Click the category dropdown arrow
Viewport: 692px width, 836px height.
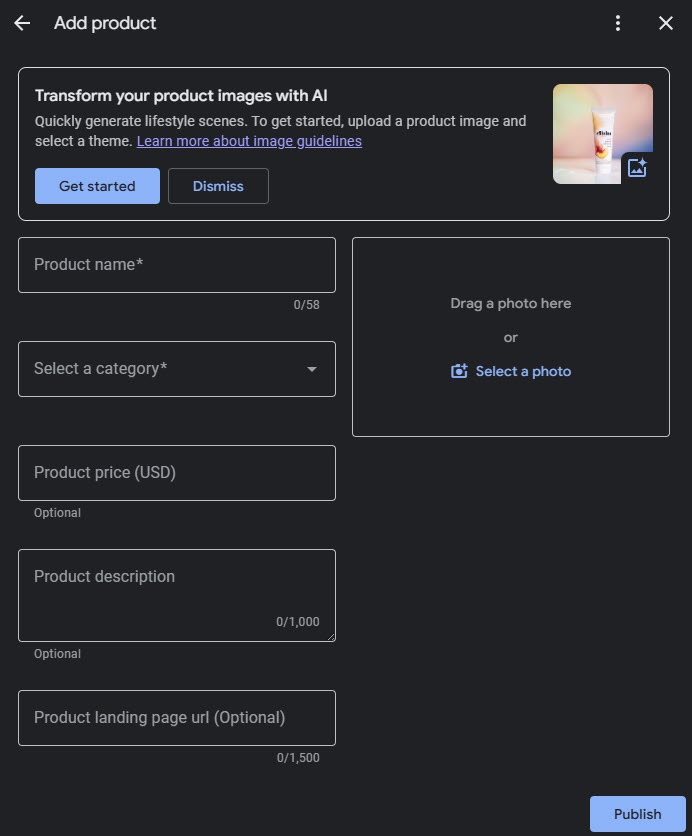point(312,369)
